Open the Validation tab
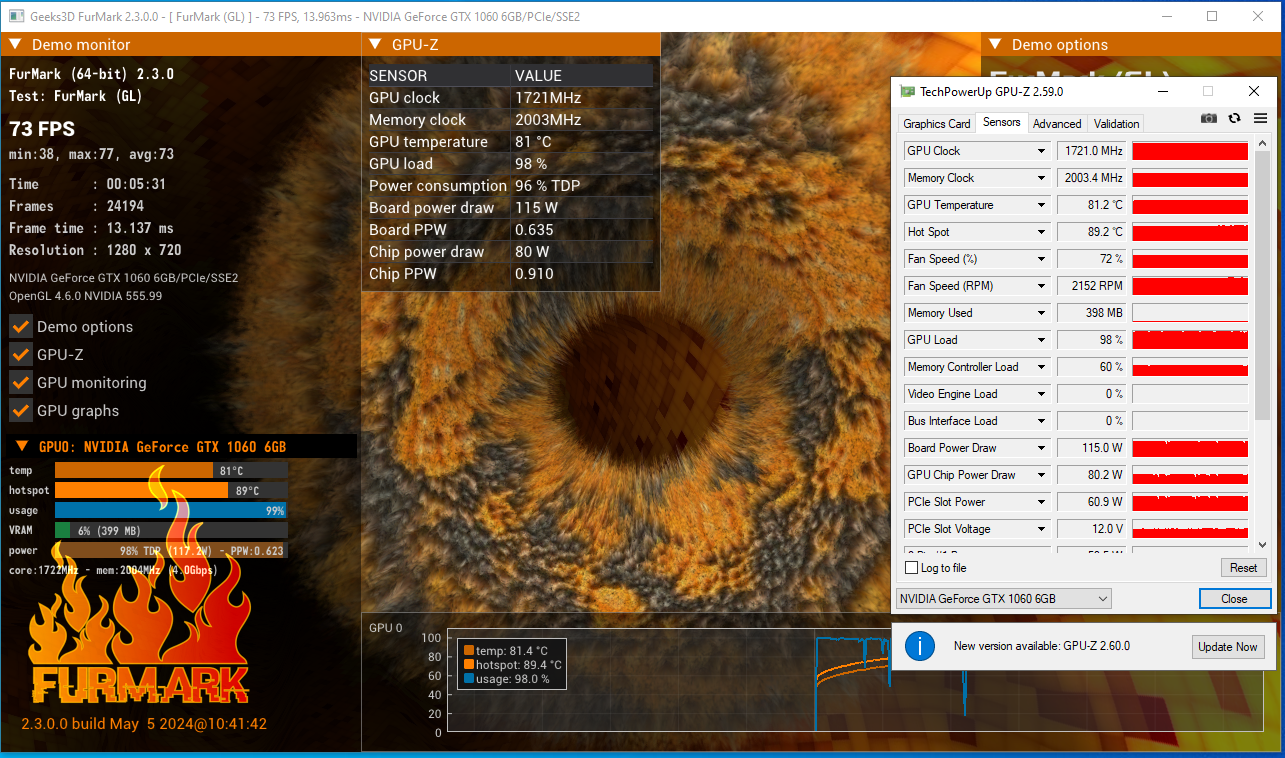Image resolution: width=1285 pixels, height=758 pixels. click(1116, 124)
